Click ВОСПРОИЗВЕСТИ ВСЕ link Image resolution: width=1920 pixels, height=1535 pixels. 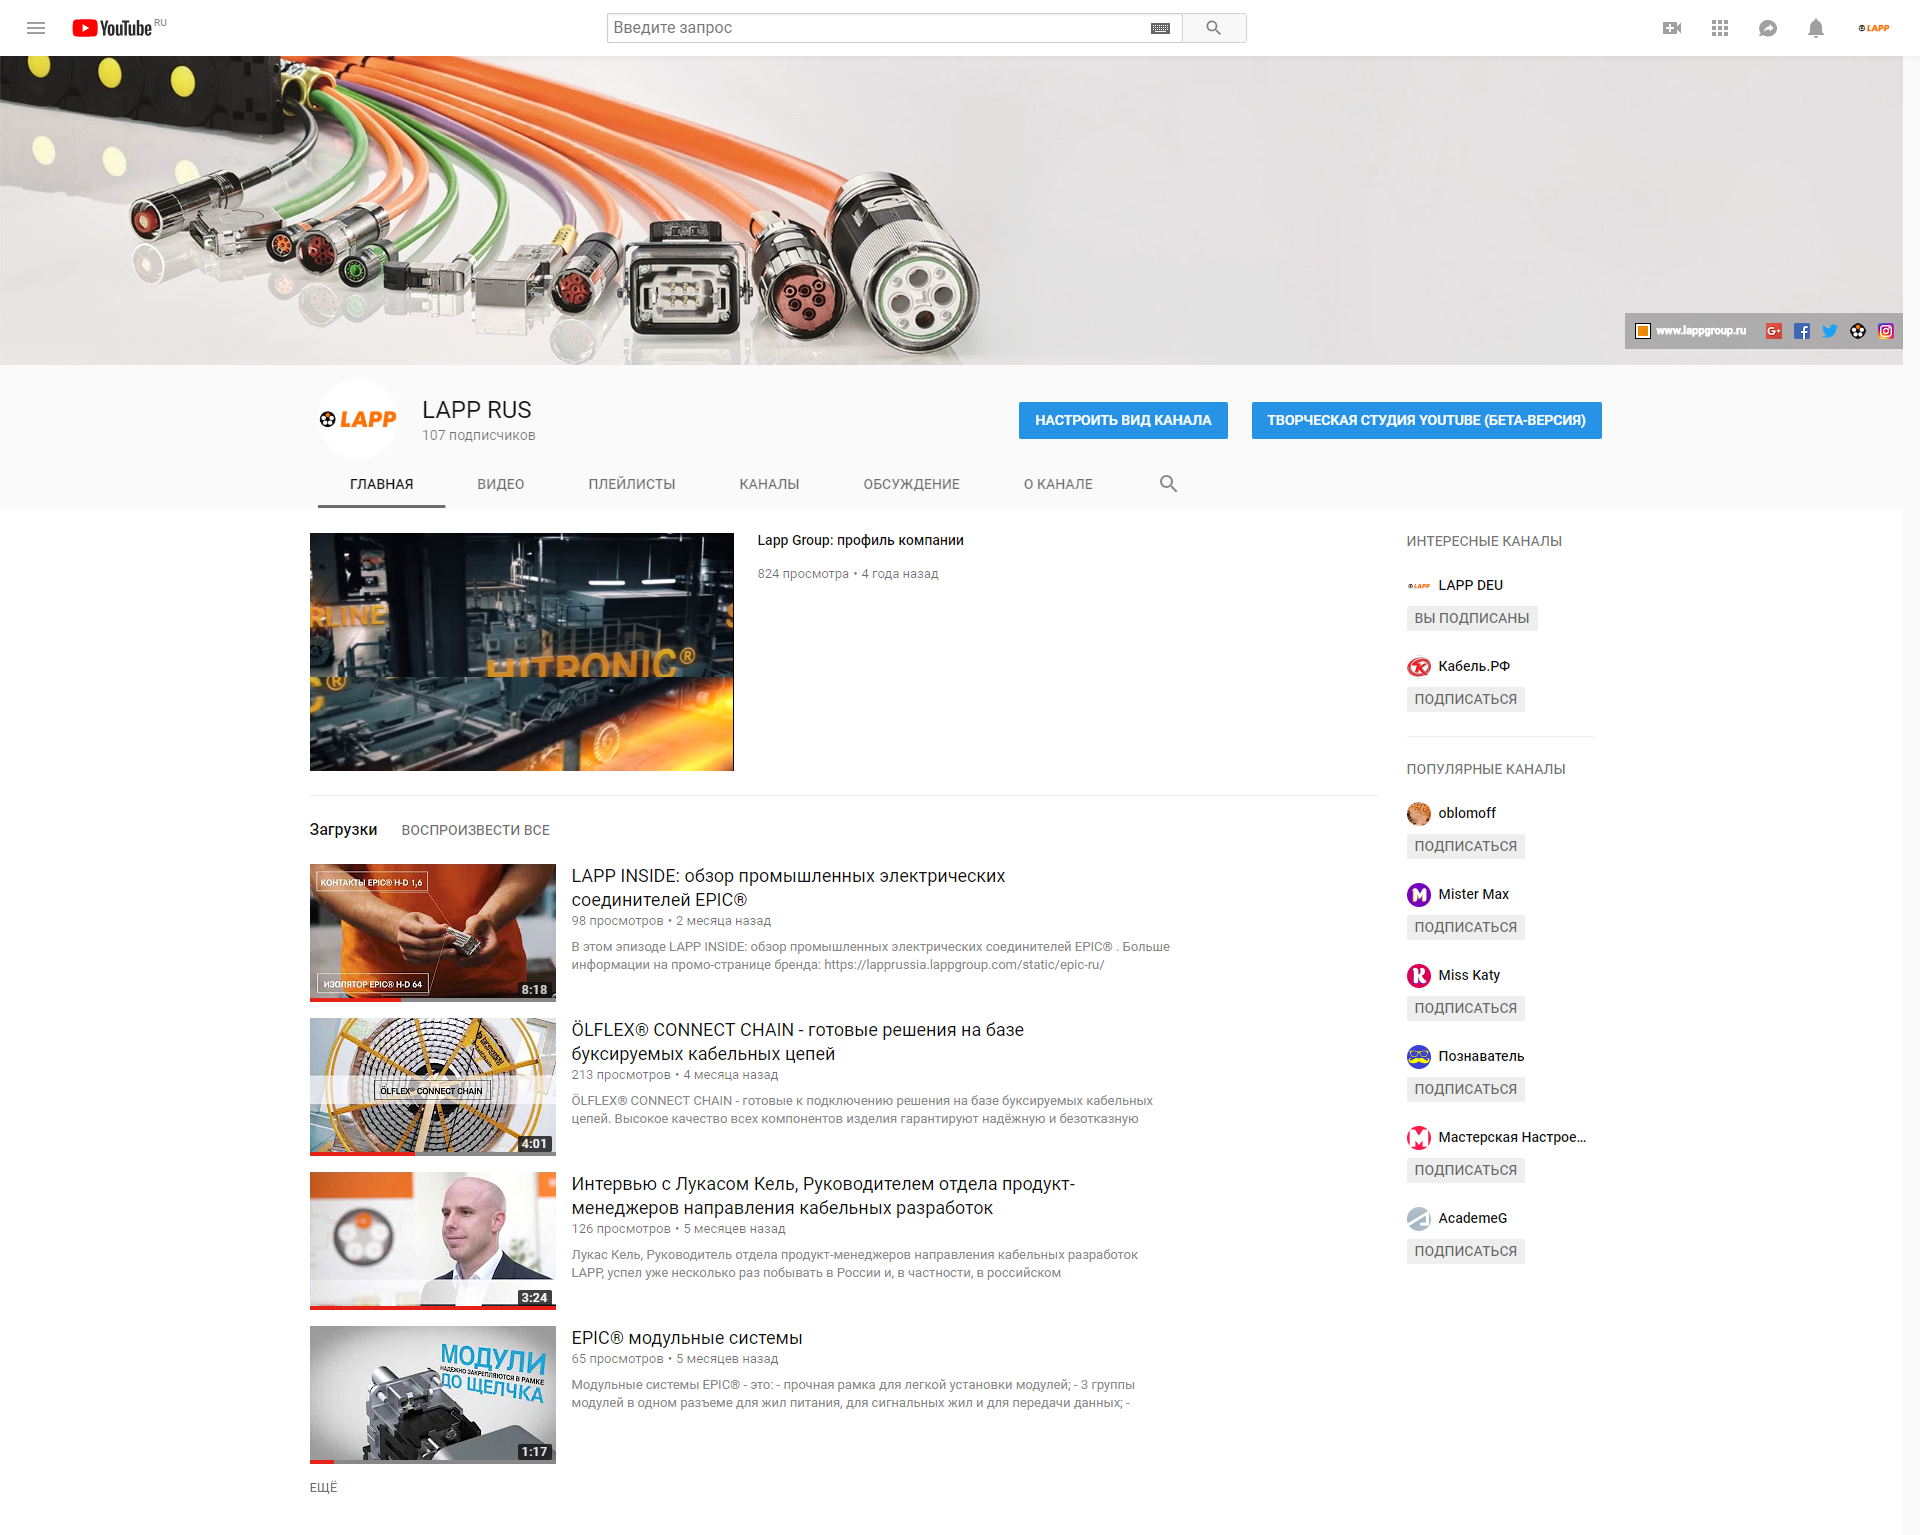476,830
